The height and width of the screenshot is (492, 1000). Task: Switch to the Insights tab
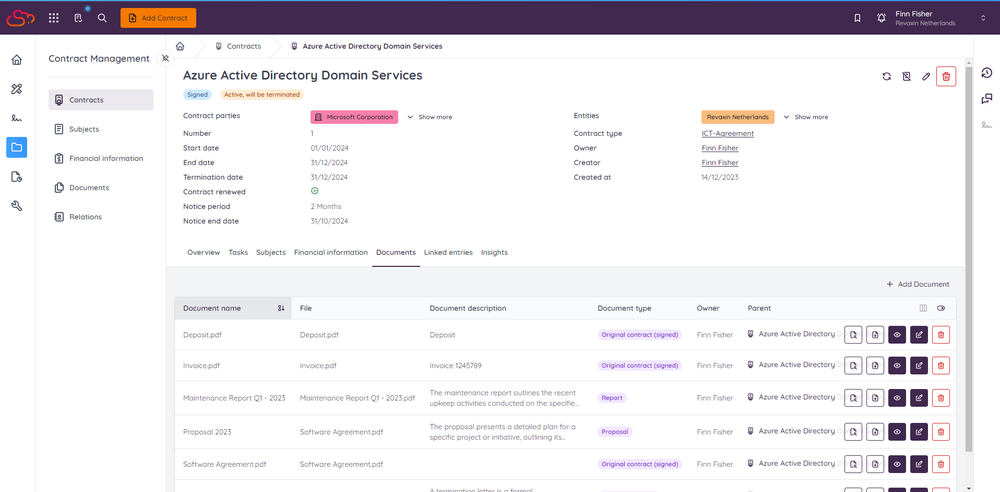(x=494, y=253)
